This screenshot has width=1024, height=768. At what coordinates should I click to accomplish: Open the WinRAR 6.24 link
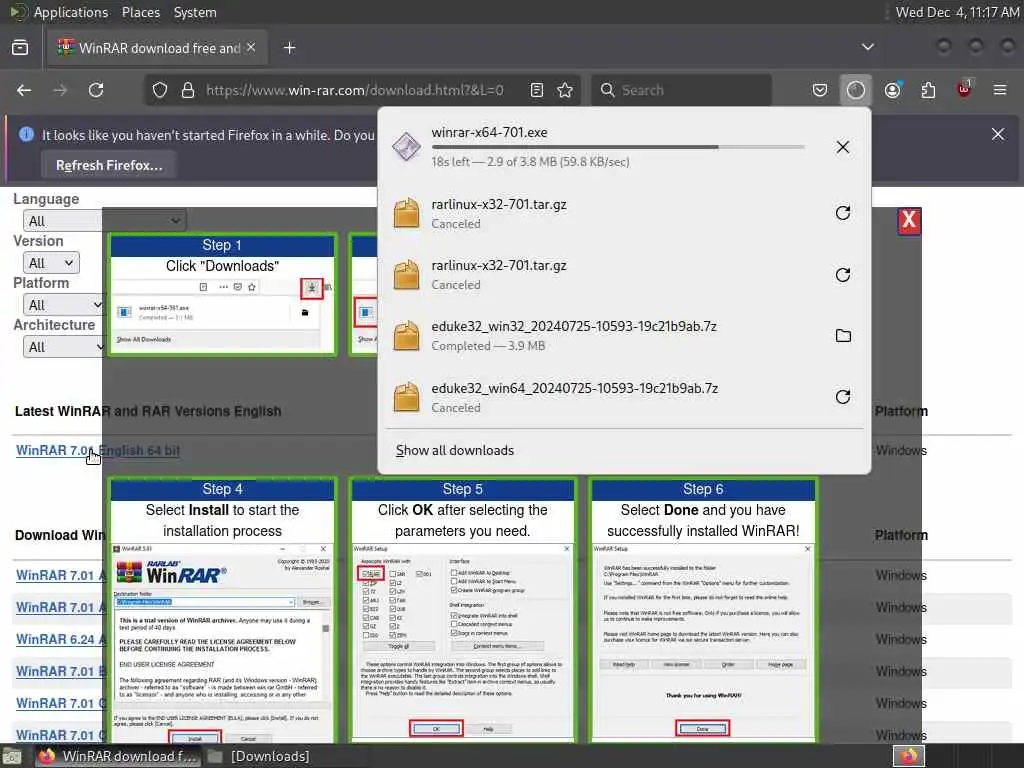click(60, 639)
